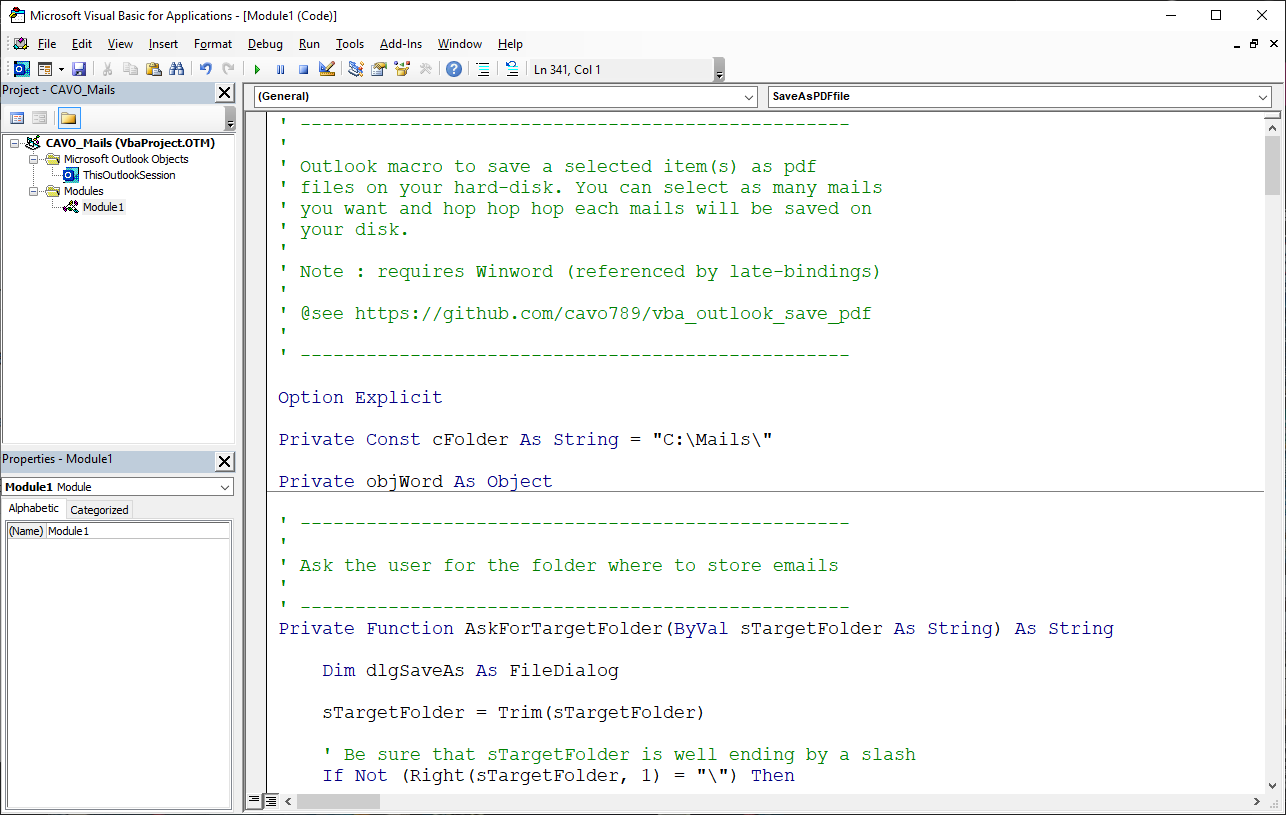Click View Object icon in Project panel

(40, 118)
